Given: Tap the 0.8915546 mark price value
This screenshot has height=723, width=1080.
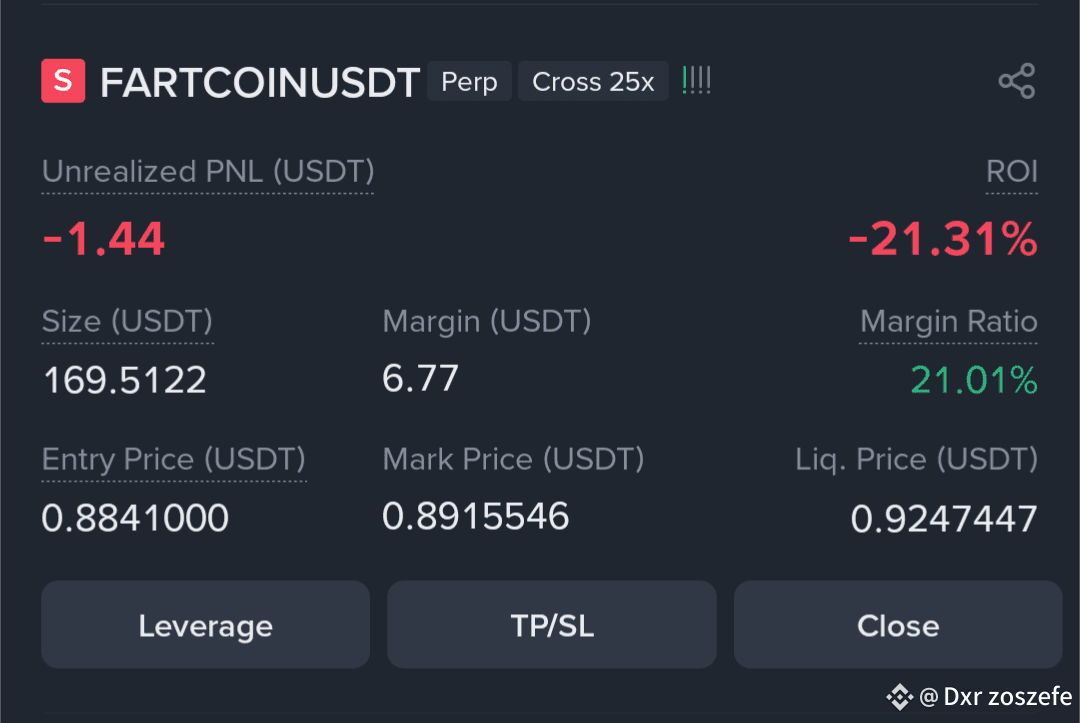Looking at the screenshot, I should coord(475,516).
